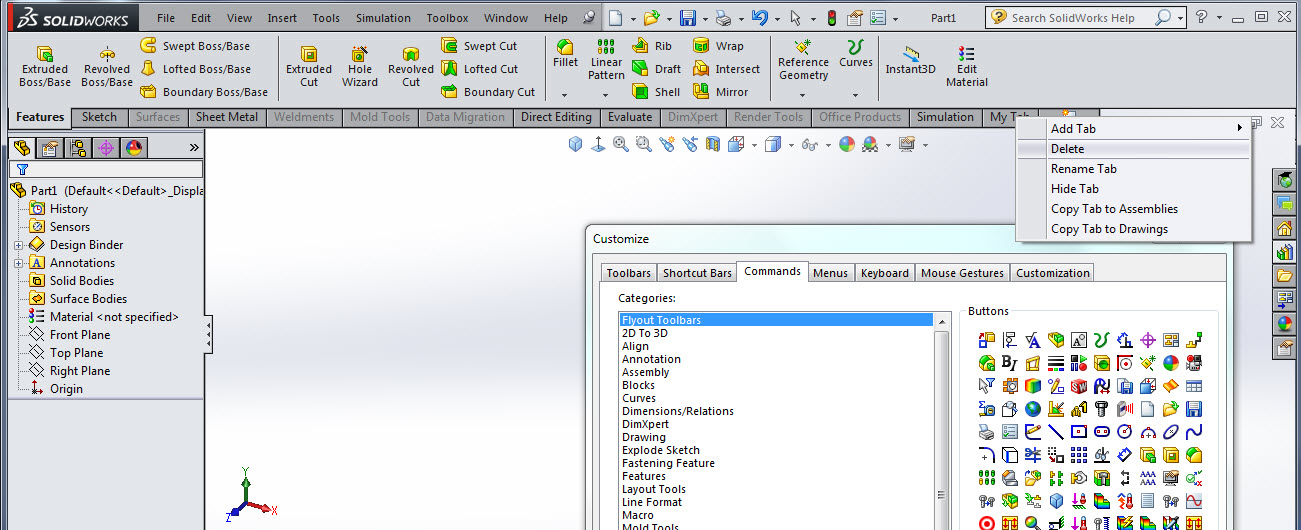1301x530 pixels.
Task: Toggle Instant3D mode
Action: click(910, 60)
